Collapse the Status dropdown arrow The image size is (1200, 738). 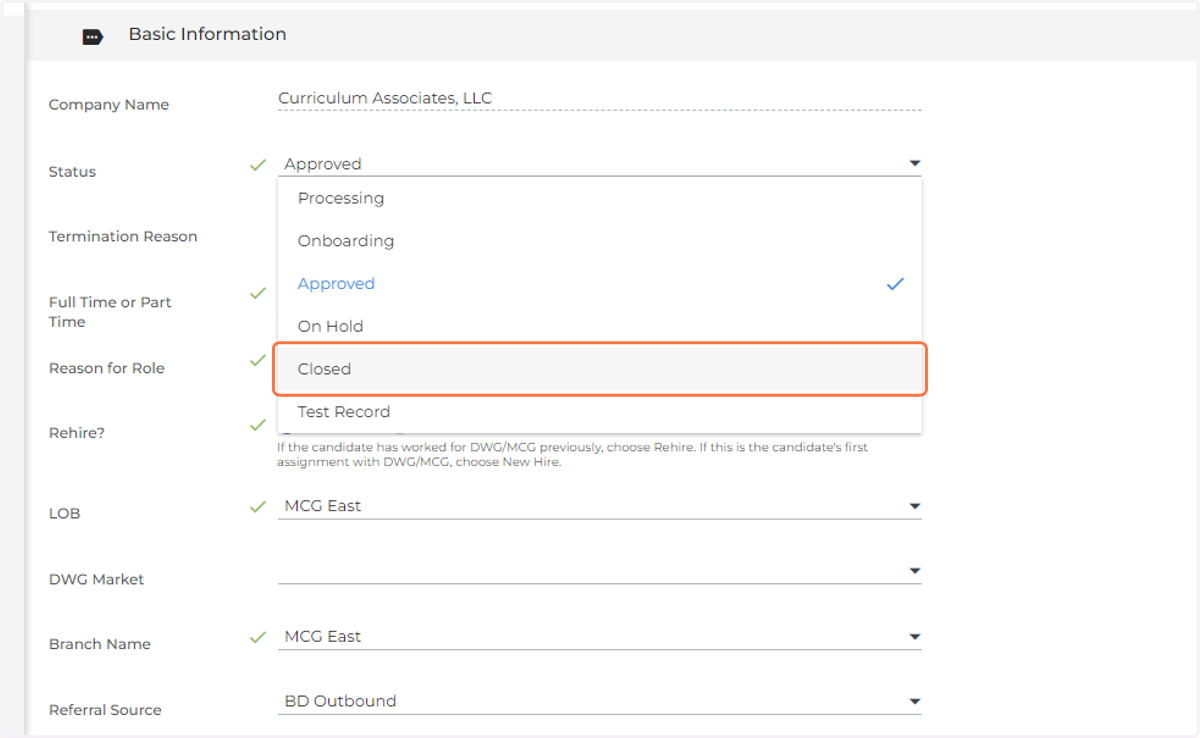[x=914, y=163]
